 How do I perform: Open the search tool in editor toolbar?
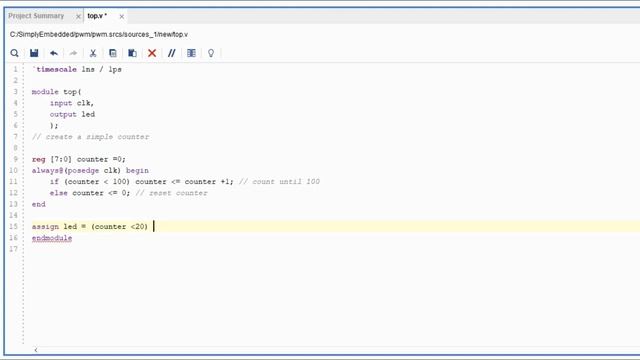point(14,53)
